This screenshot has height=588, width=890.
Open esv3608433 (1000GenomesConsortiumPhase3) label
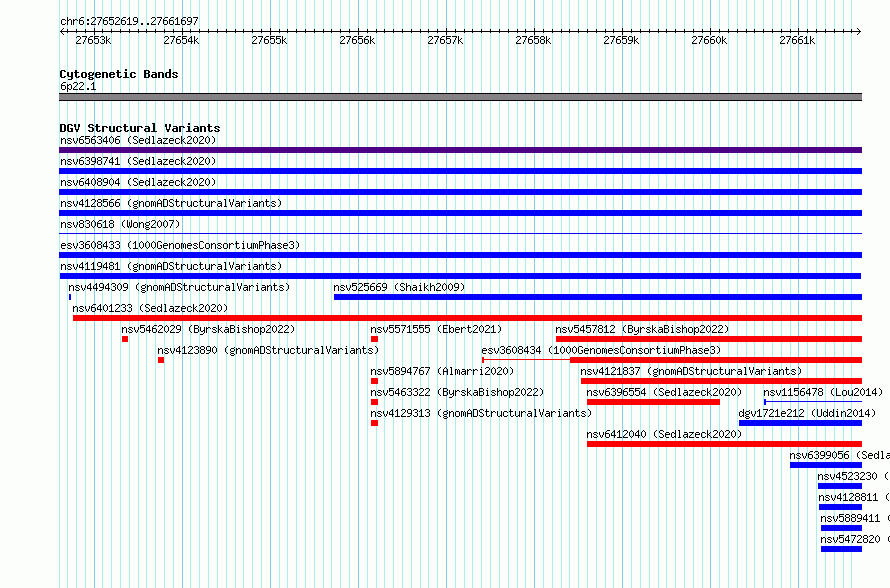180,245
